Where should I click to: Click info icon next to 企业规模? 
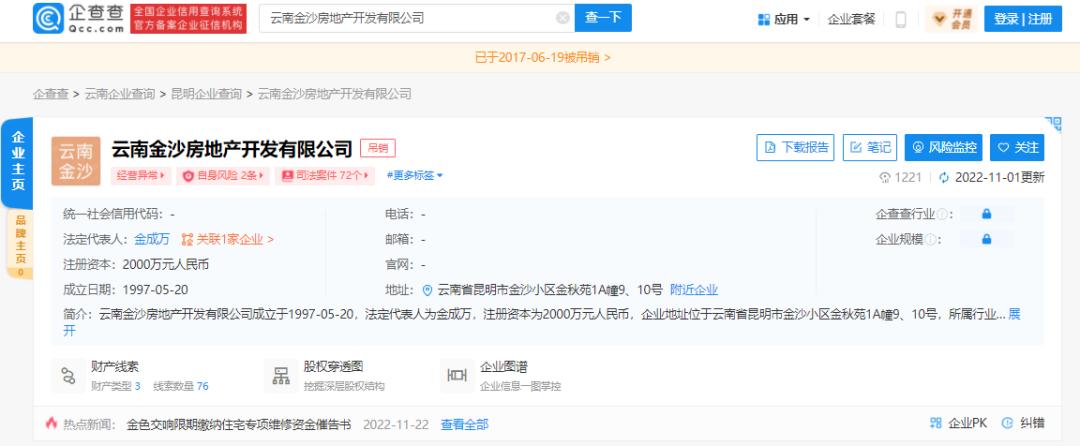pos(929,240)
